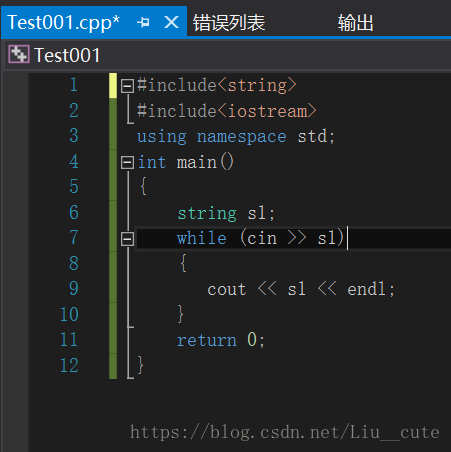Screen dimensions: 451x452
Task: Click the 'return' keyword
Action: click(x=207, y=341)
